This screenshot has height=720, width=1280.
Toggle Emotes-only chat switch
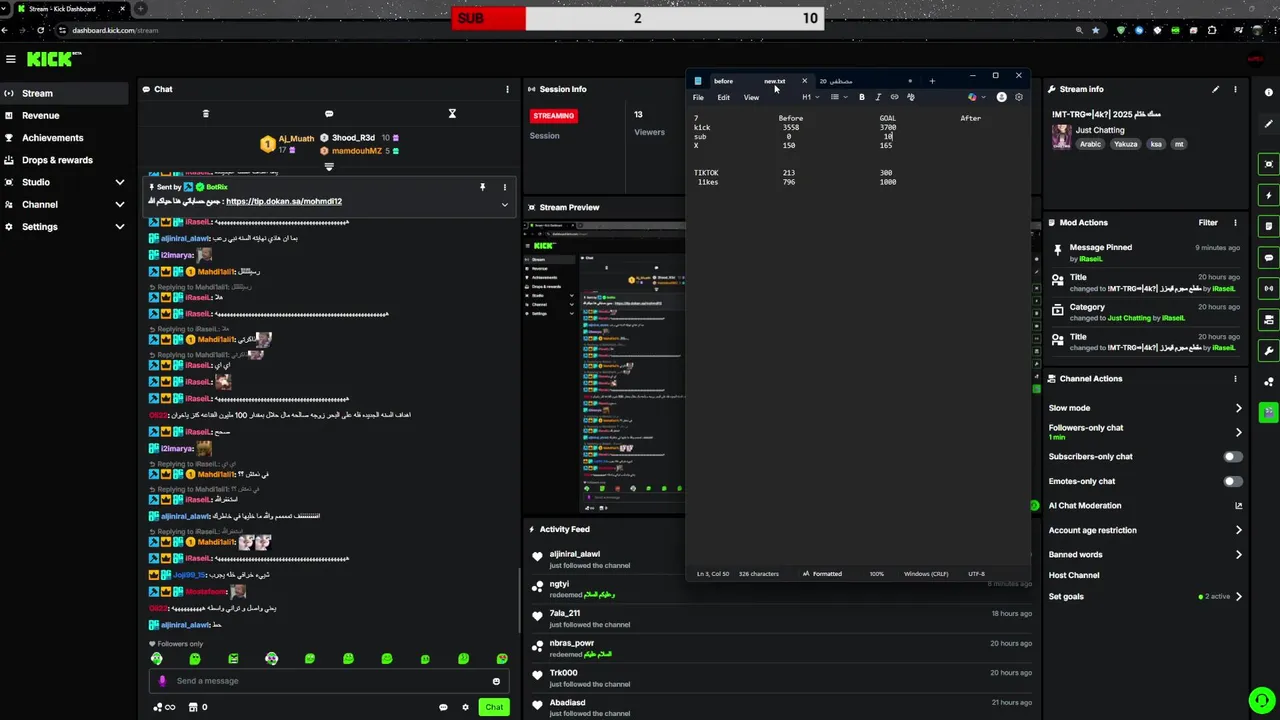(1233, 481)
